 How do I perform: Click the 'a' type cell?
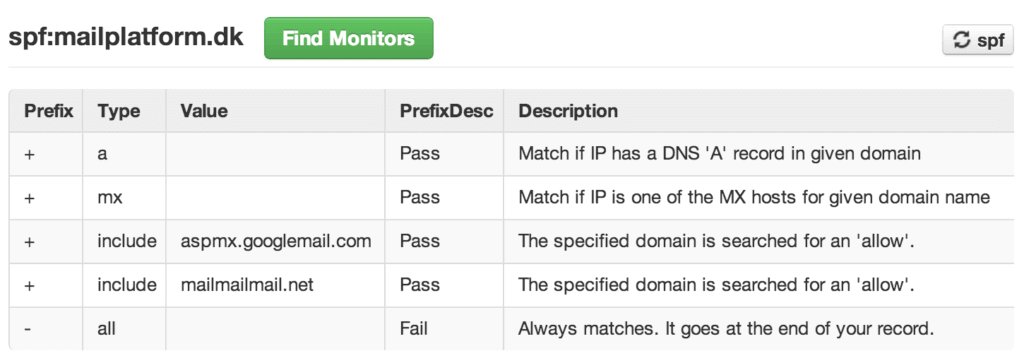[x=124, y=153]
